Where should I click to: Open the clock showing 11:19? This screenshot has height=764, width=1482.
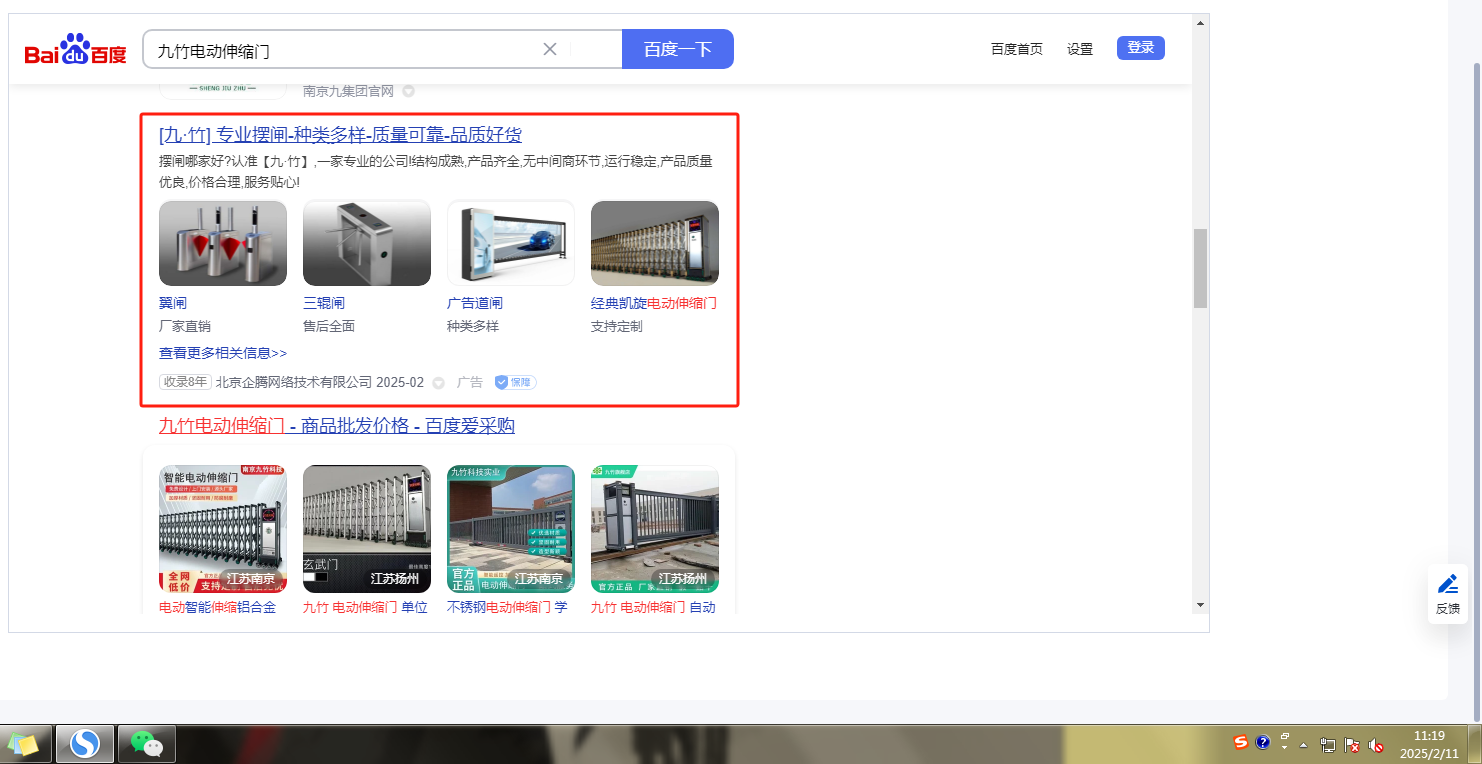(1430, 744)
